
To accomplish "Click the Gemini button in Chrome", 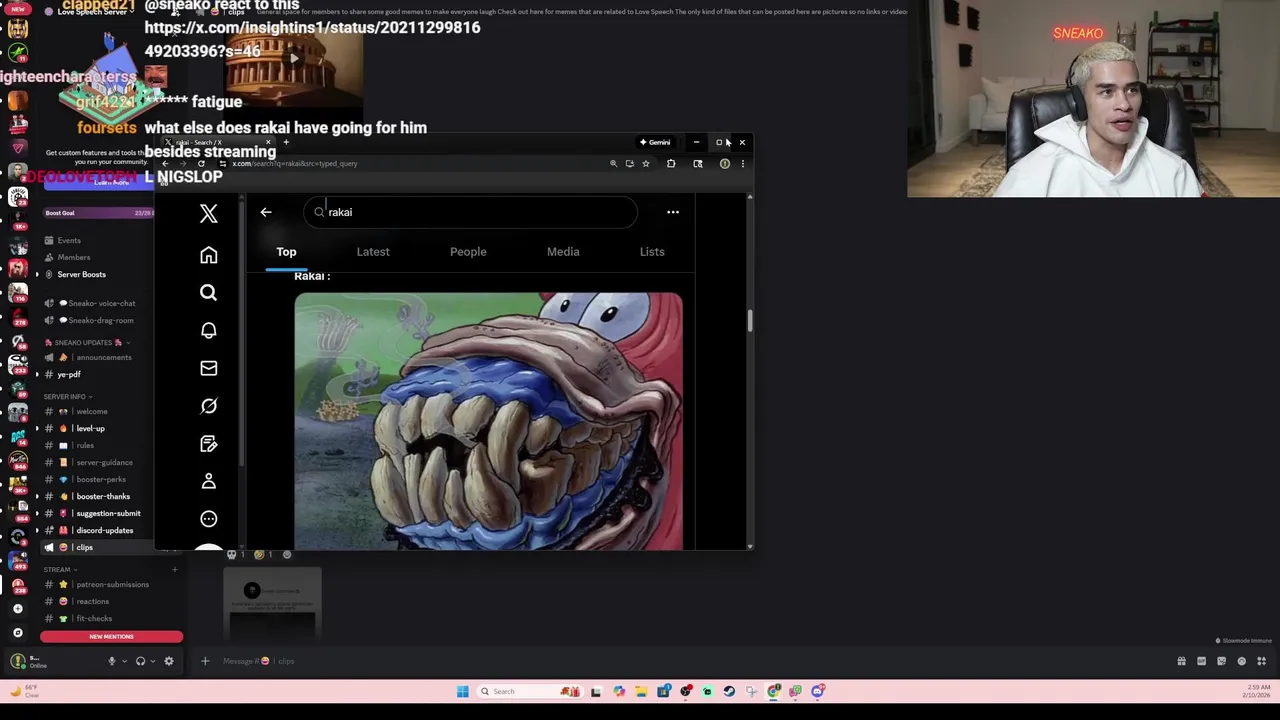I will click(x=655, y=142).
